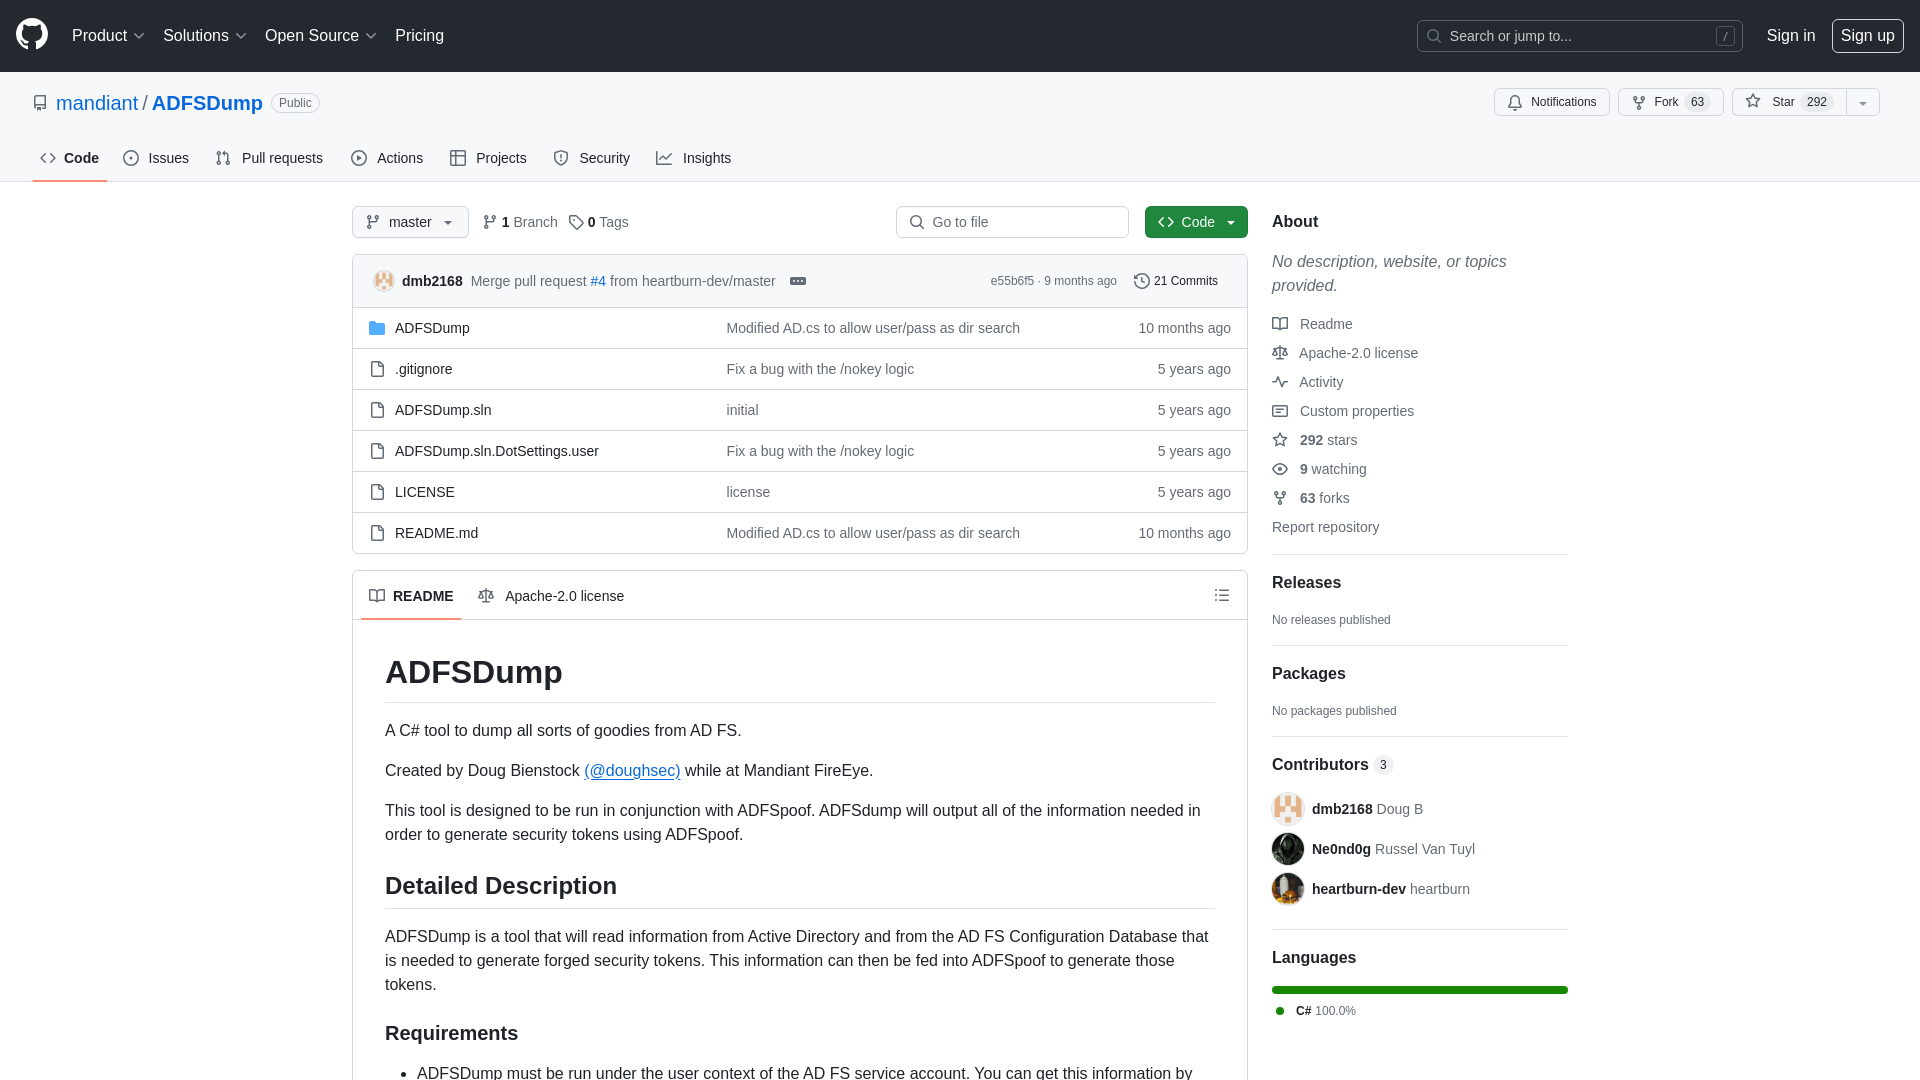Select the Code tab

click(70, 158)
